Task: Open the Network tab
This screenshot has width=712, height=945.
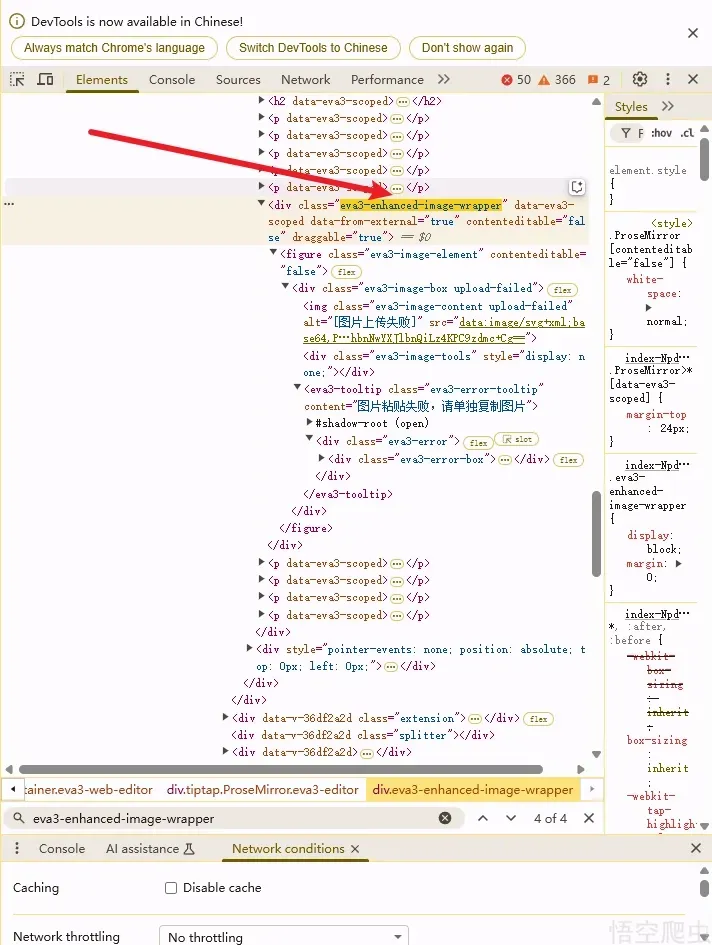Action: (305, 80)
